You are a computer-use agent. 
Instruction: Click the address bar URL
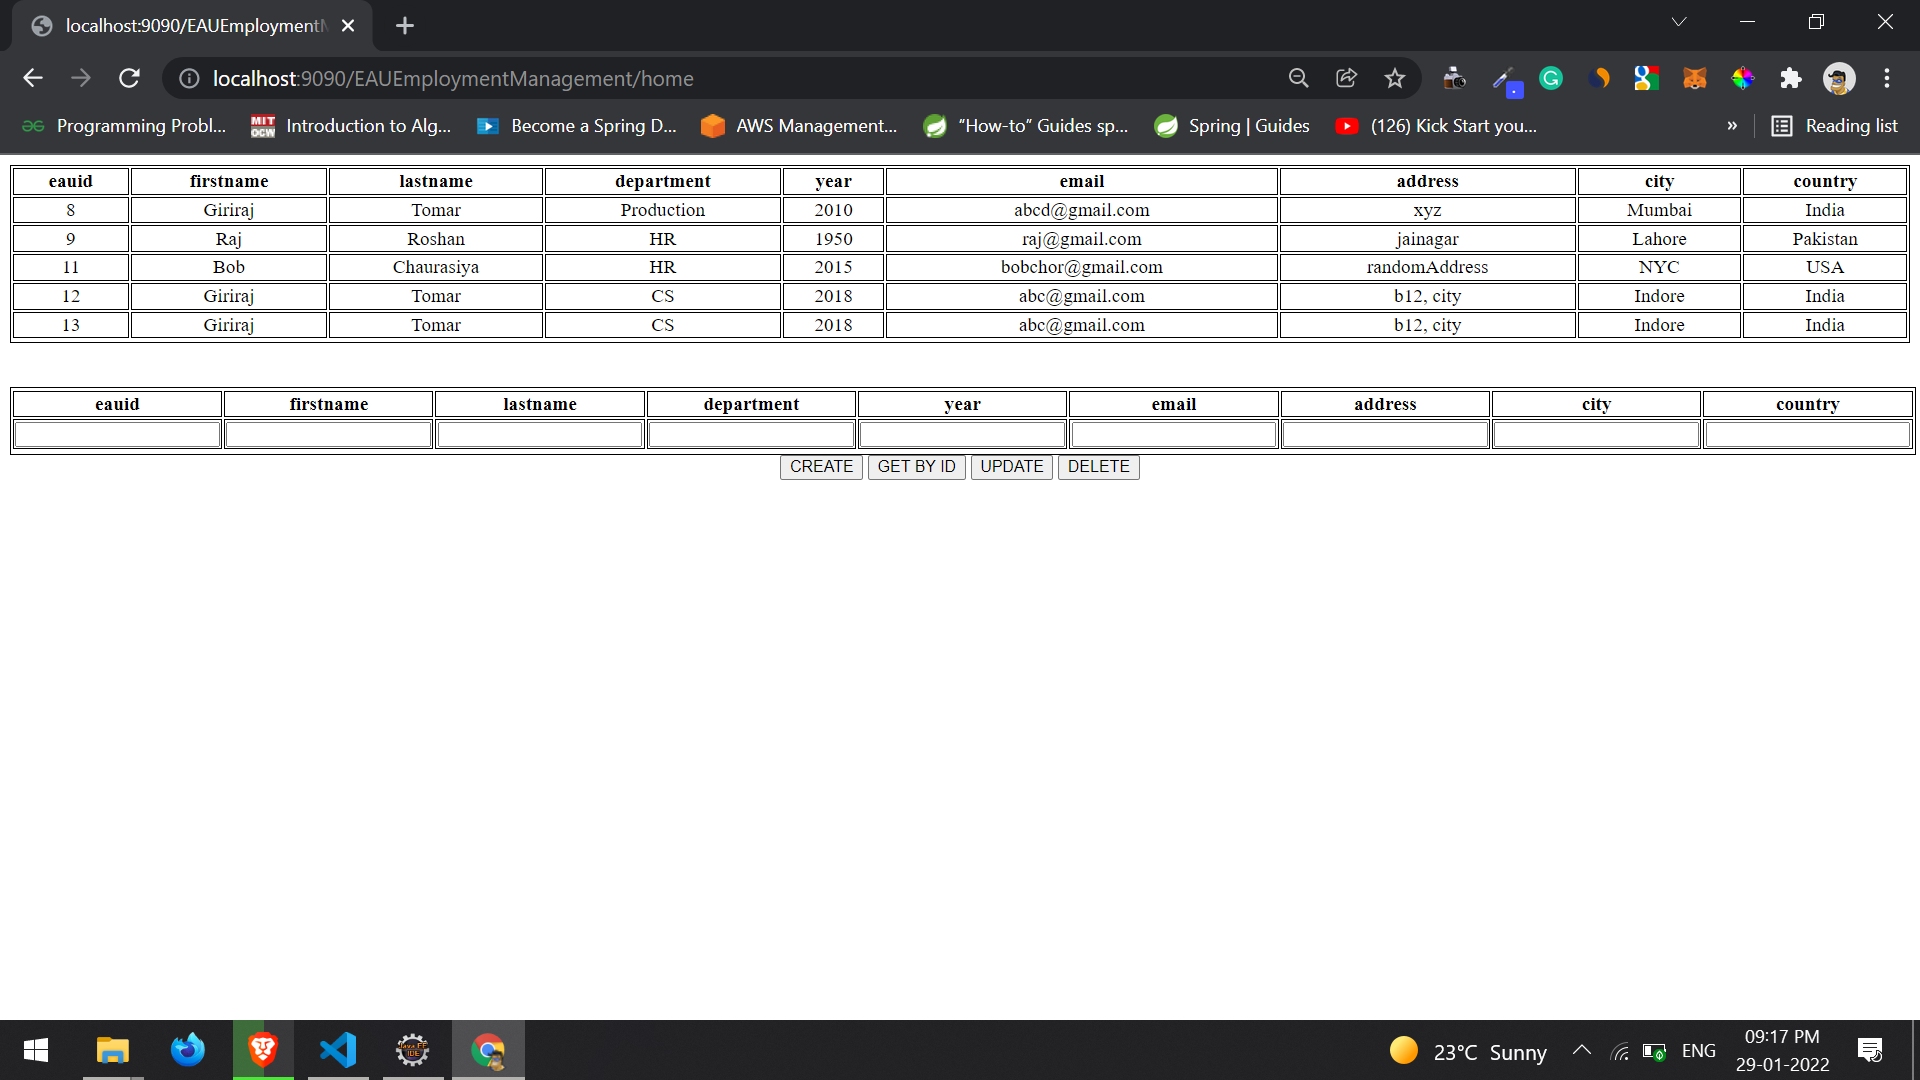[453, 78]
